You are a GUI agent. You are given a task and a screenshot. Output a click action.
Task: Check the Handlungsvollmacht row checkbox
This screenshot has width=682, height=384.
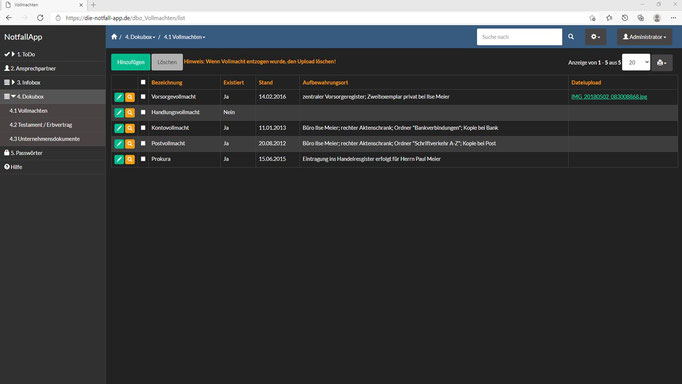coord(143,112)
